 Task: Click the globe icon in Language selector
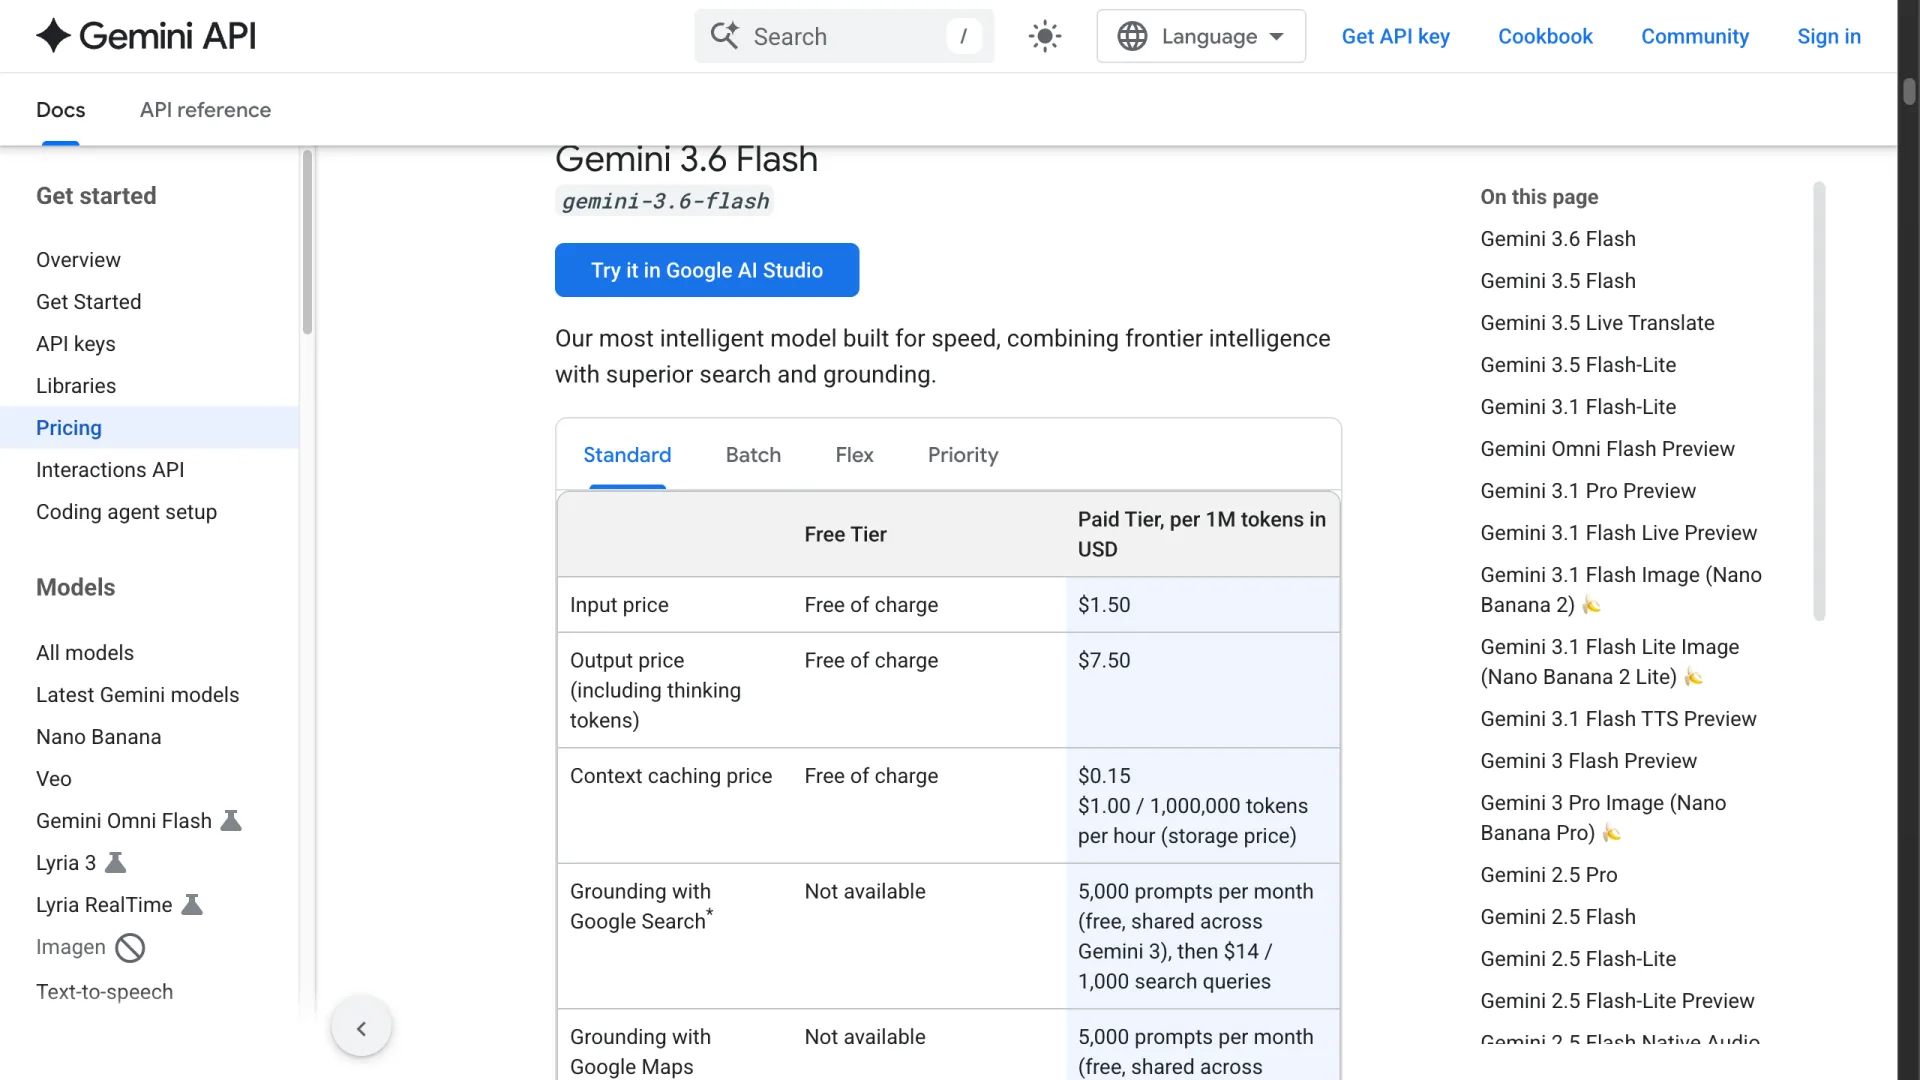[1132, 36]
